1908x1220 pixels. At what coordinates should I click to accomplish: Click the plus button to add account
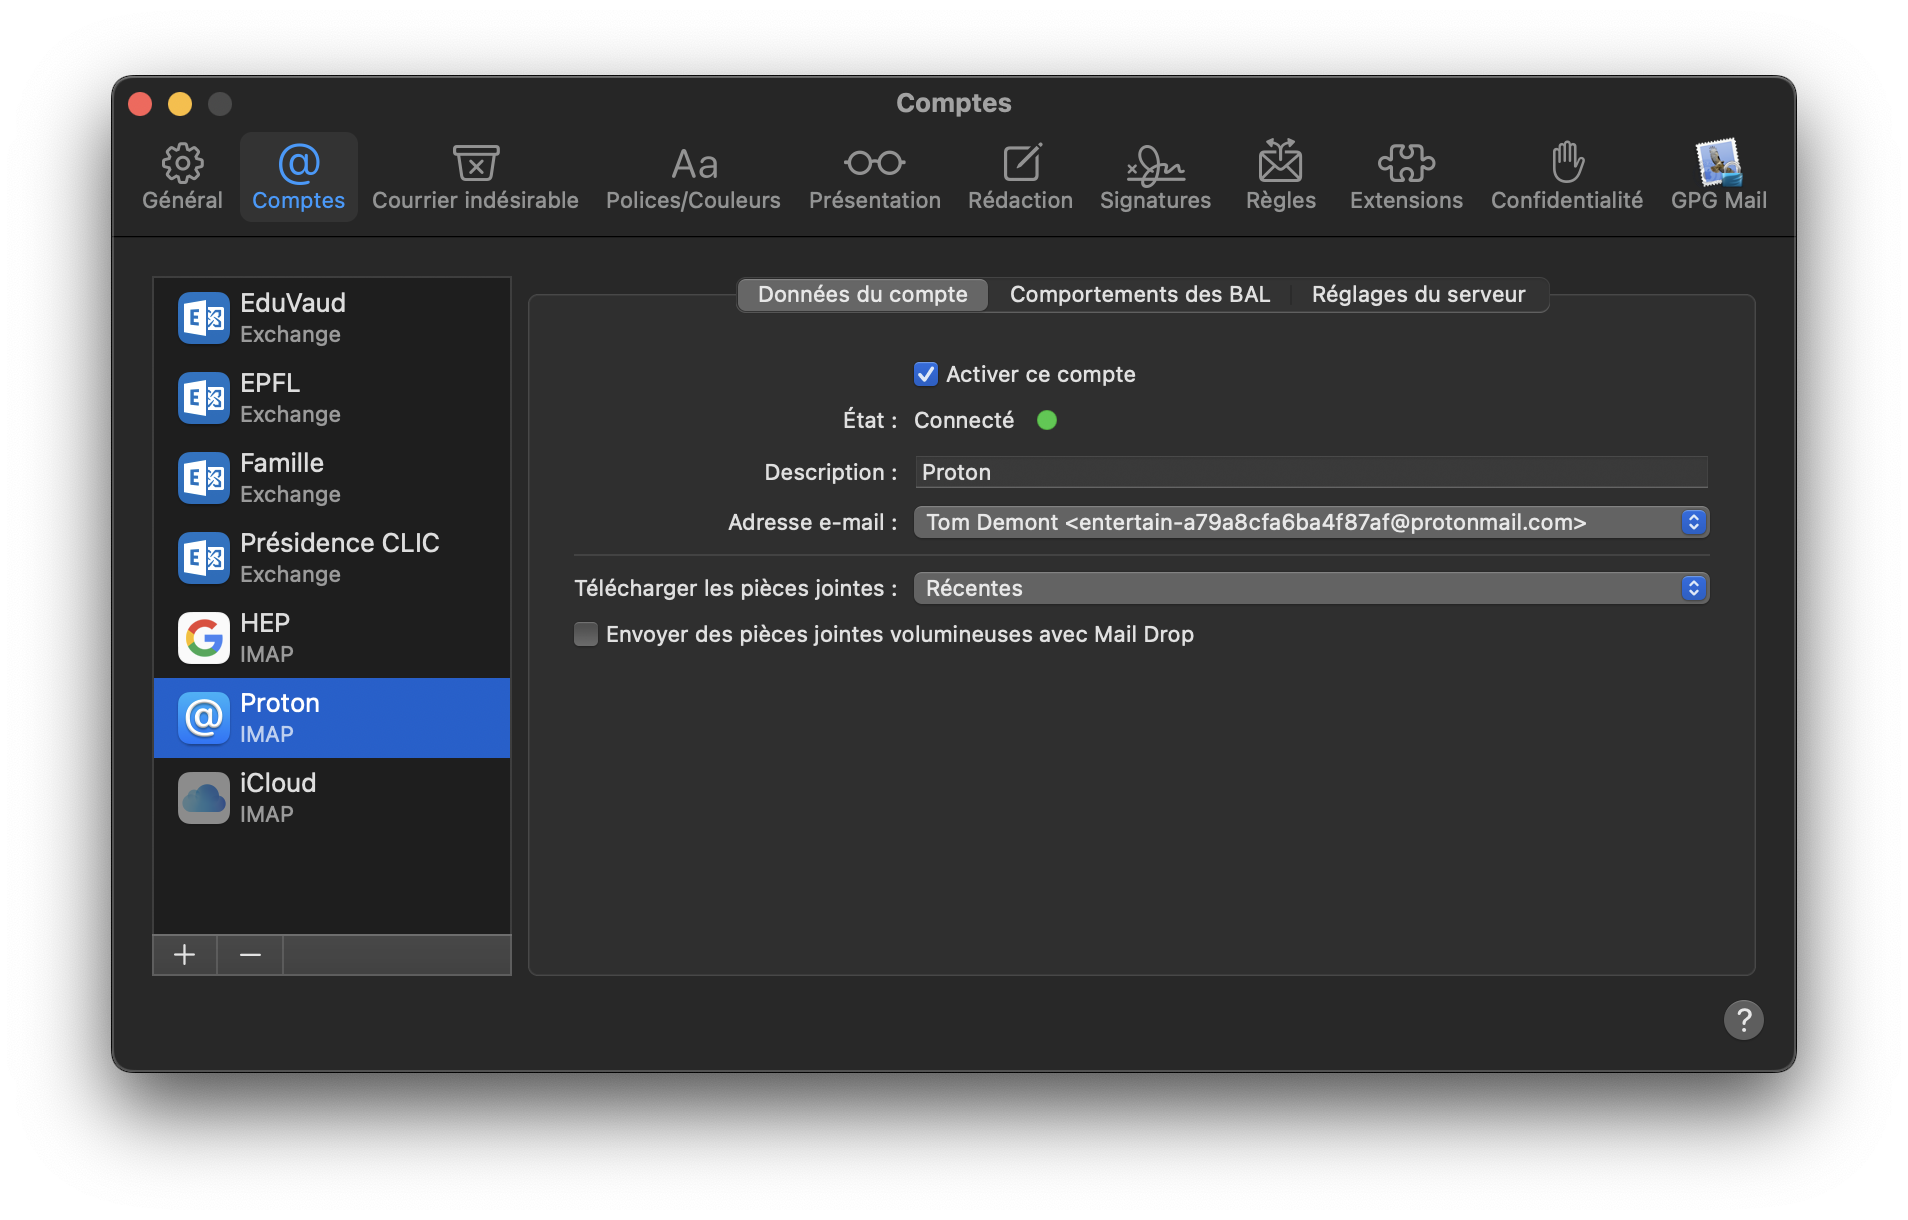pos(185,955)
